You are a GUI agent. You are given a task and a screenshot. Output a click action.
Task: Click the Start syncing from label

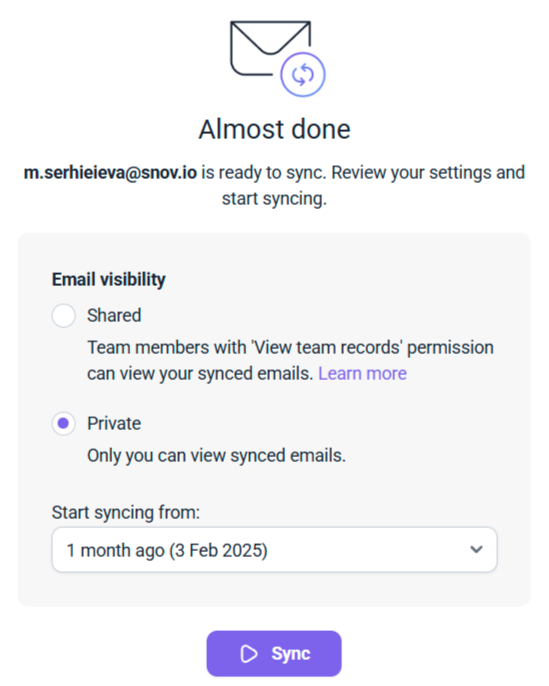pyautogui.click(x=126, y=512)
